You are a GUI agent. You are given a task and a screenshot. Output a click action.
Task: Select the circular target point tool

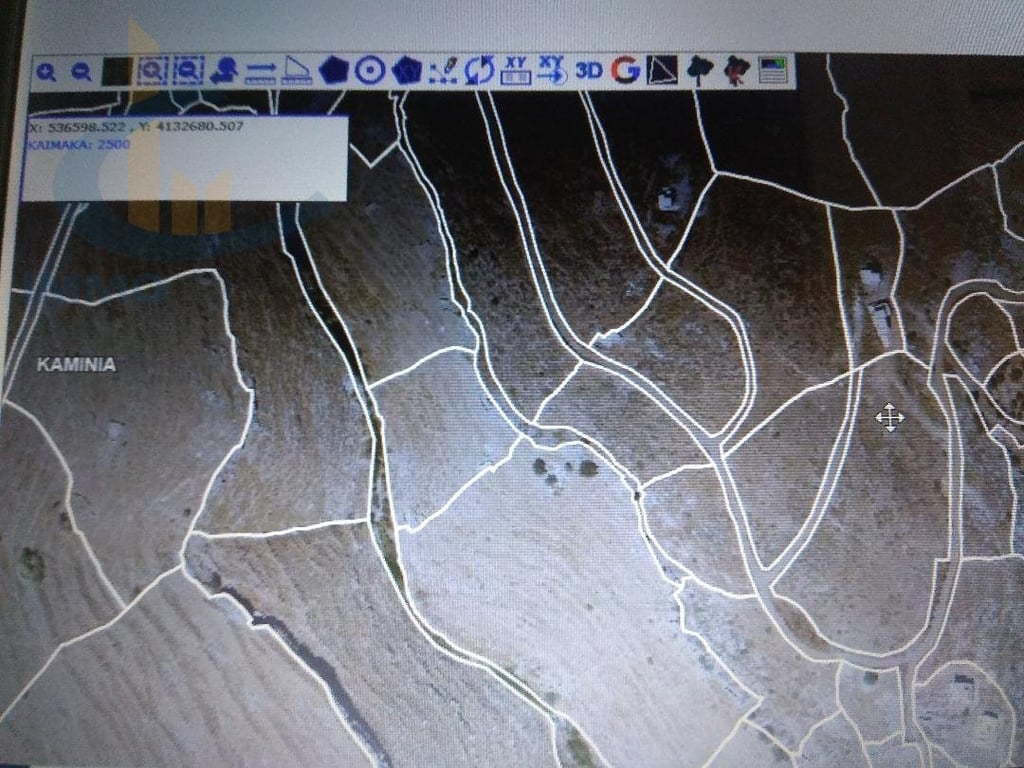pyautogui.click(x=370, y=70)
